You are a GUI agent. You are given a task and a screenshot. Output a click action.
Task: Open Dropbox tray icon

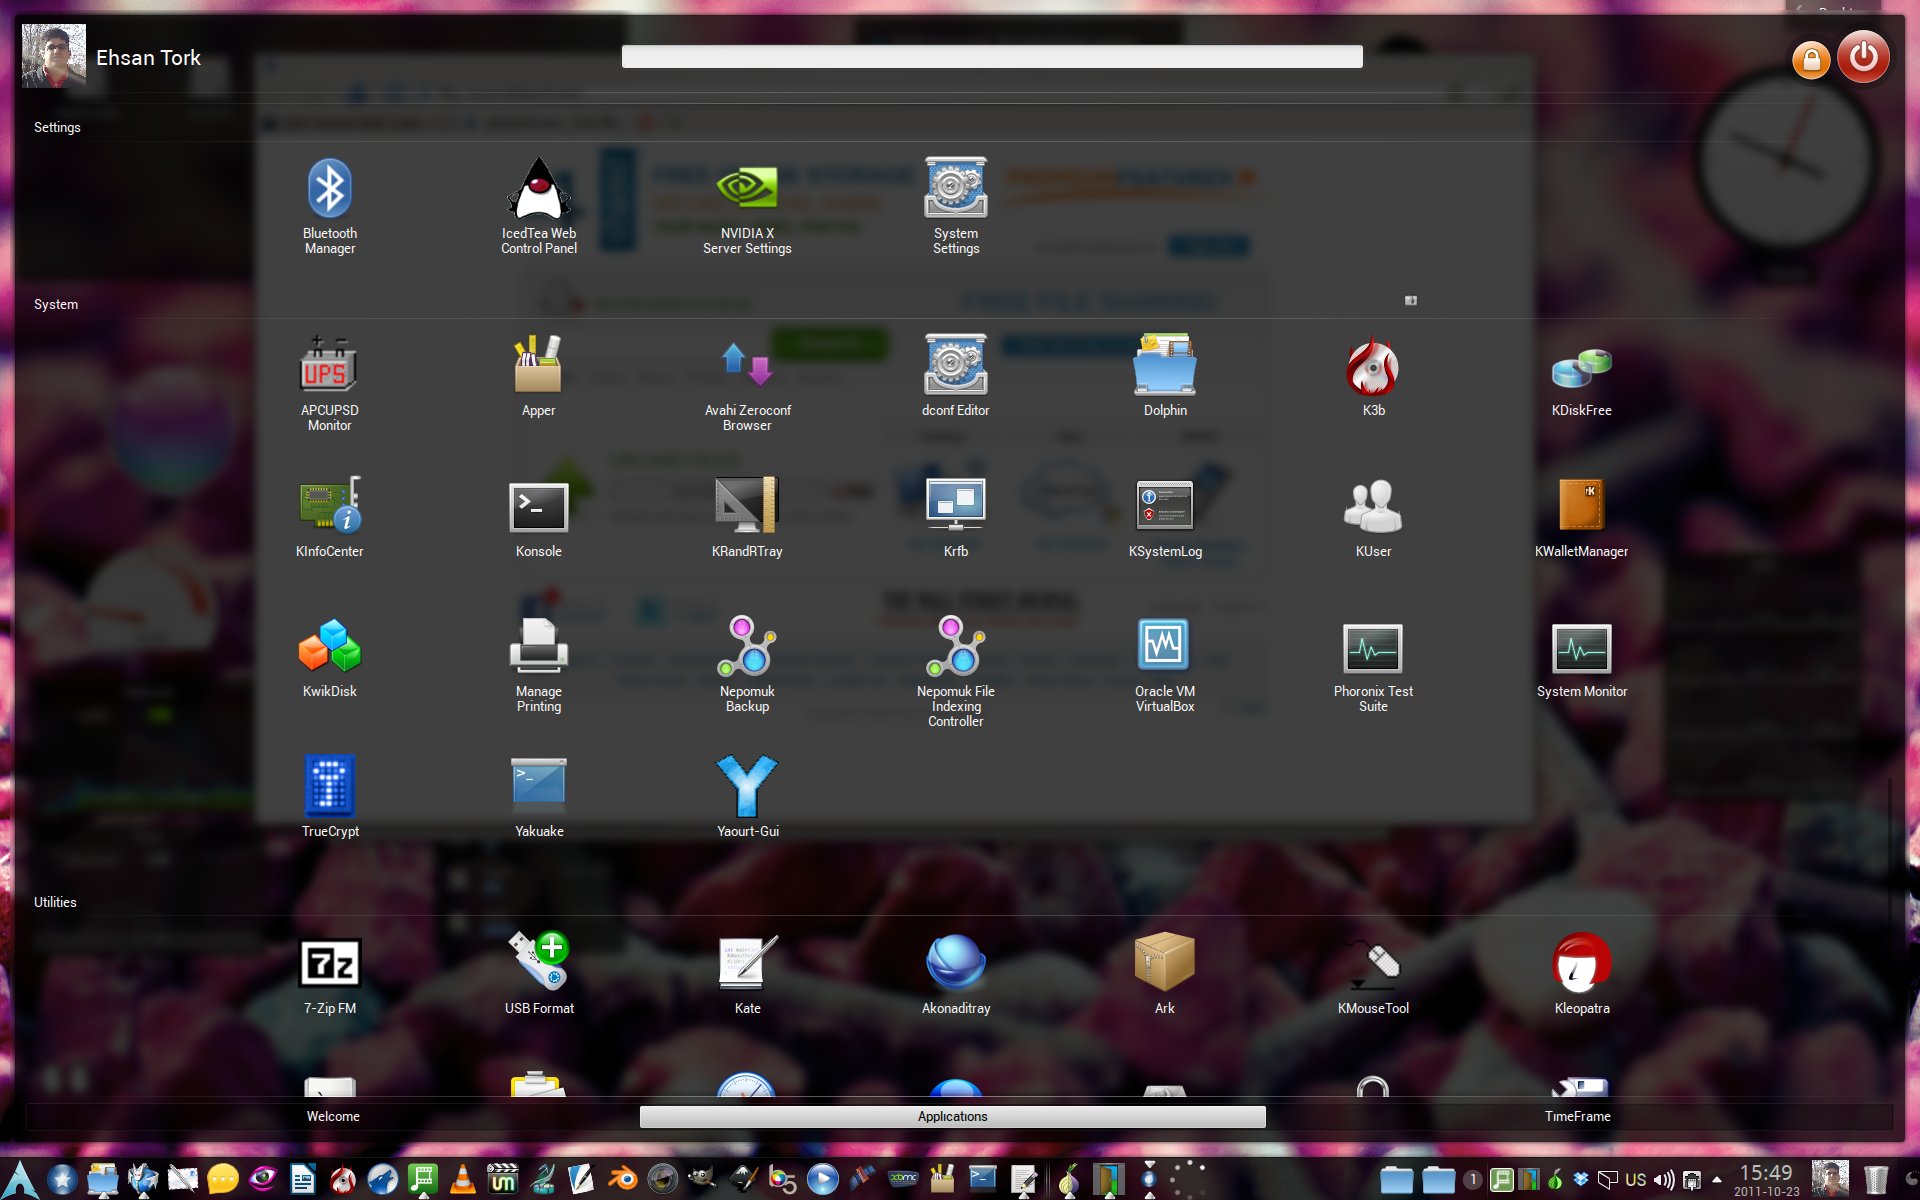pyautogui.click(x=1581, y=1180)
